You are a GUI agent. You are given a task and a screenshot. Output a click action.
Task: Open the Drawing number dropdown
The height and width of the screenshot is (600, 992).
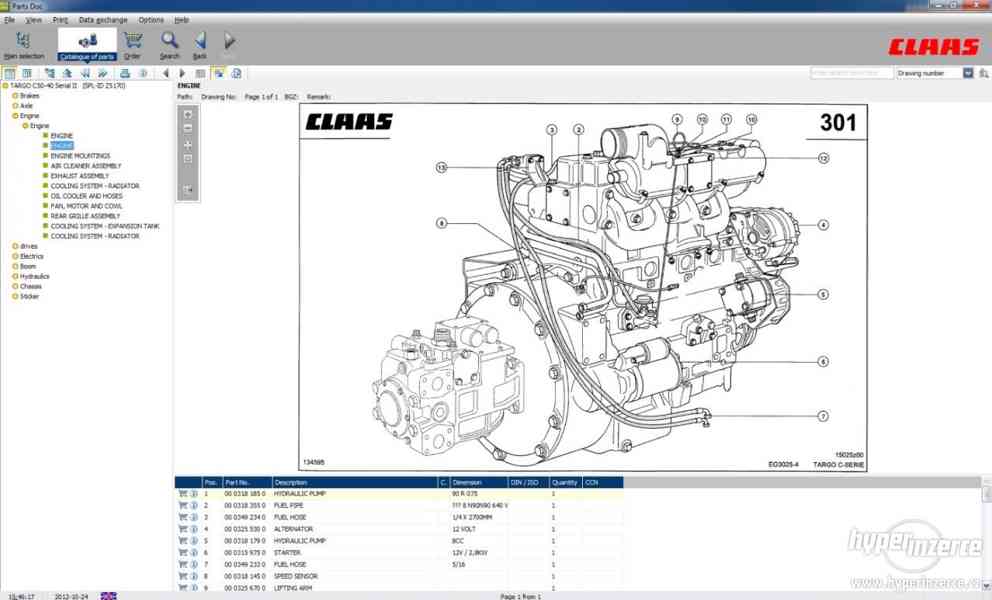point(968,73)
